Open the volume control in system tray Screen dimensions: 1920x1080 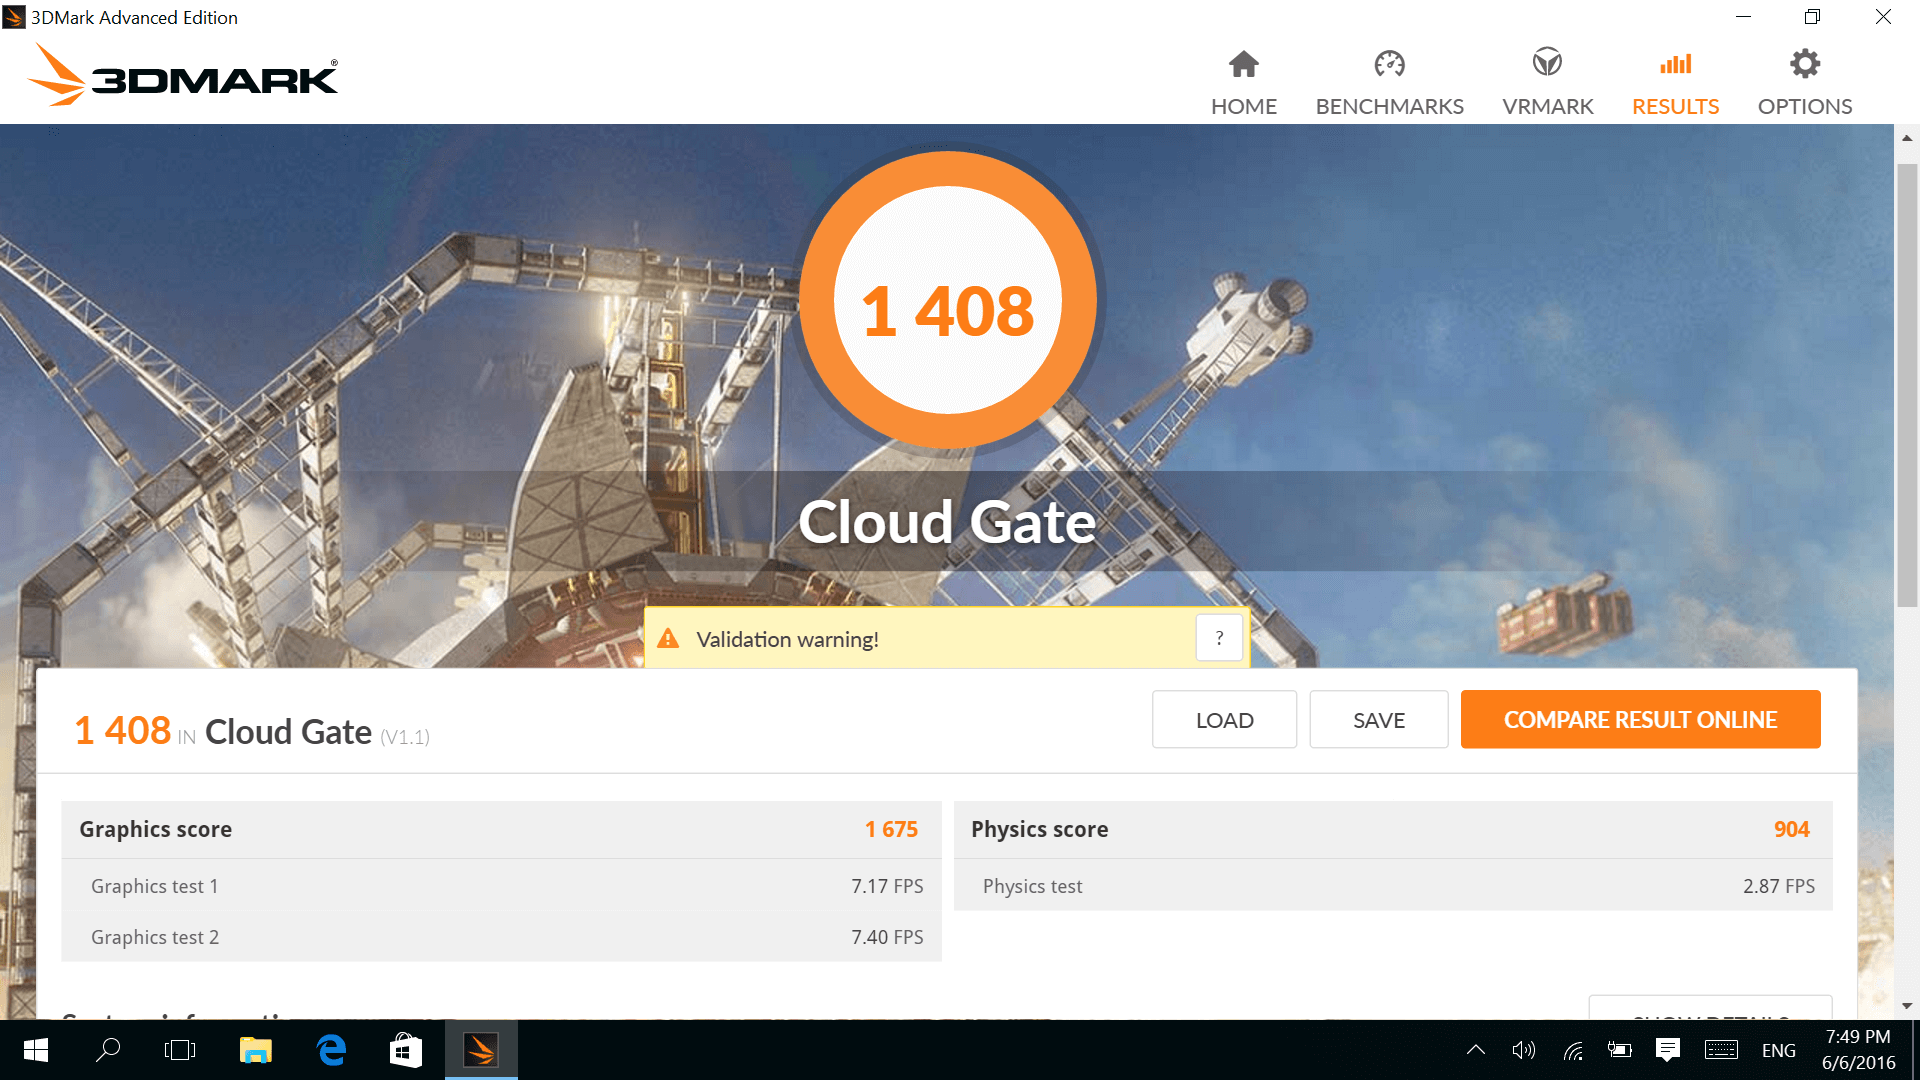pyautogui.click(x=1523, y=1050)
